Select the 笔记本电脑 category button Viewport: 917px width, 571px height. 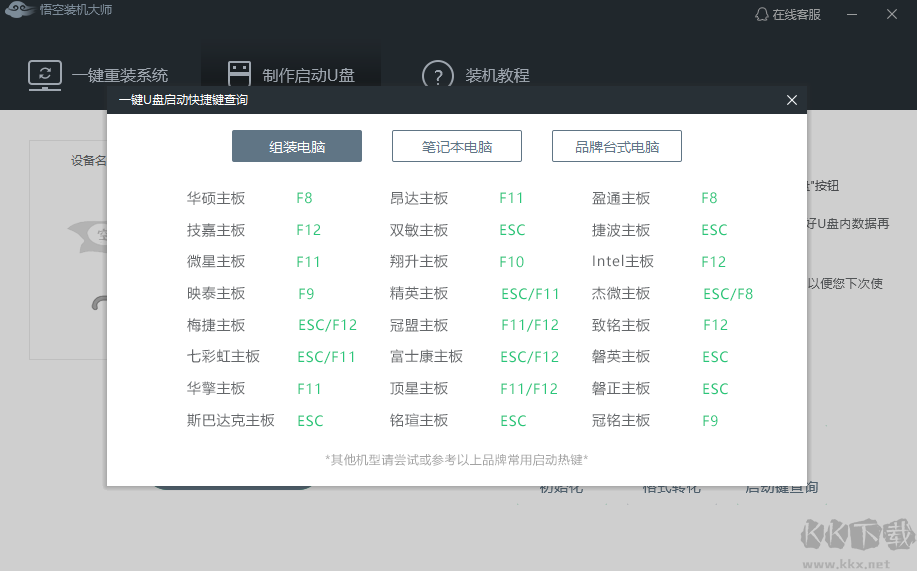coord(457,146)
